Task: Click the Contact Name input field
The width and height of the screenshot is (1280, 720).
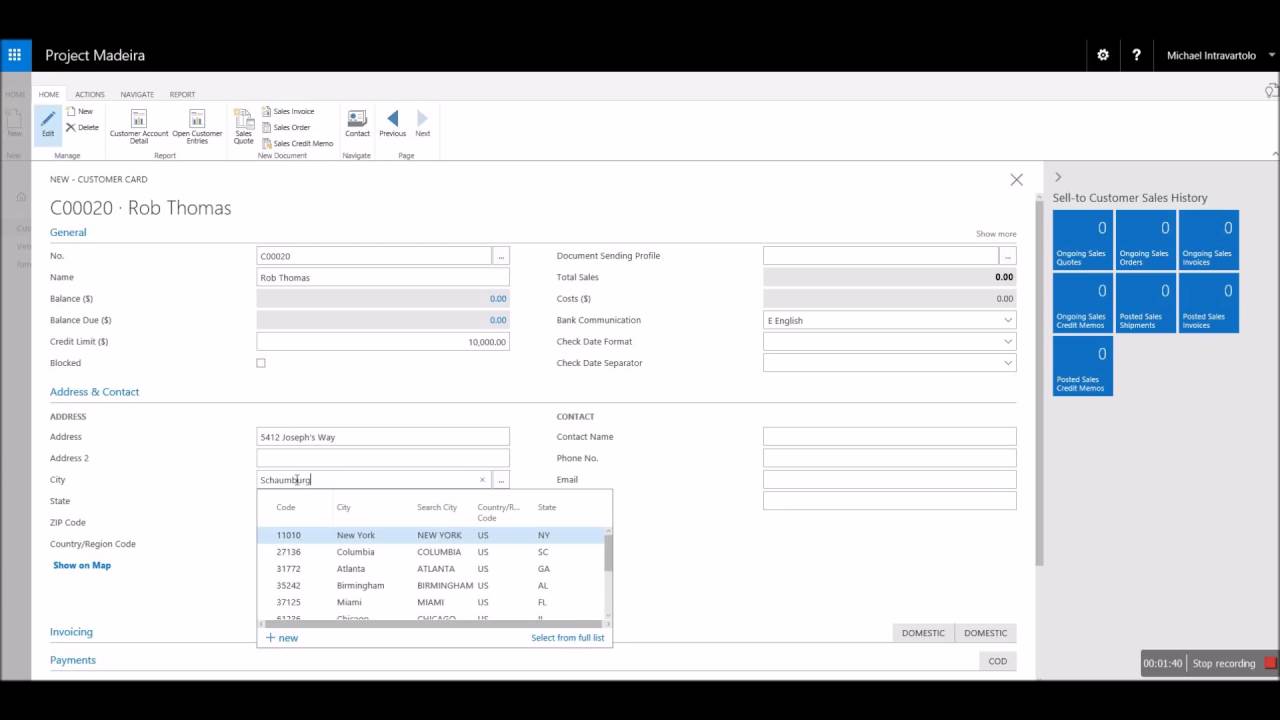Action: [889, 437]
